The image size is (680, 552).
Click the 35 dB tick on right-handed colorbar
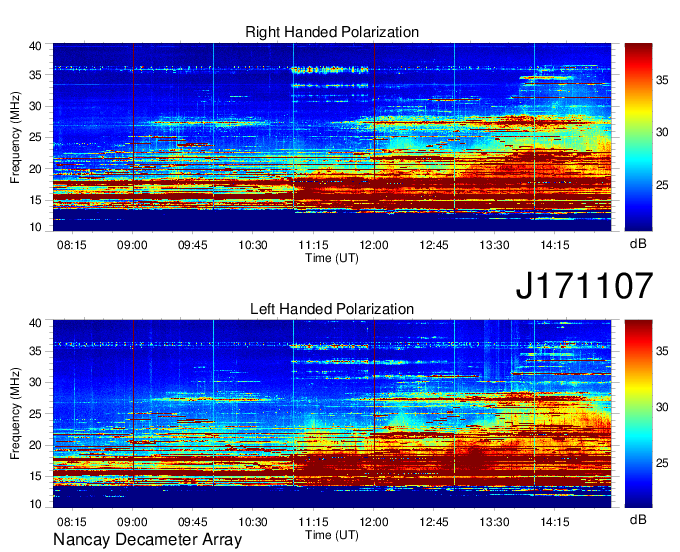point(662,80)
